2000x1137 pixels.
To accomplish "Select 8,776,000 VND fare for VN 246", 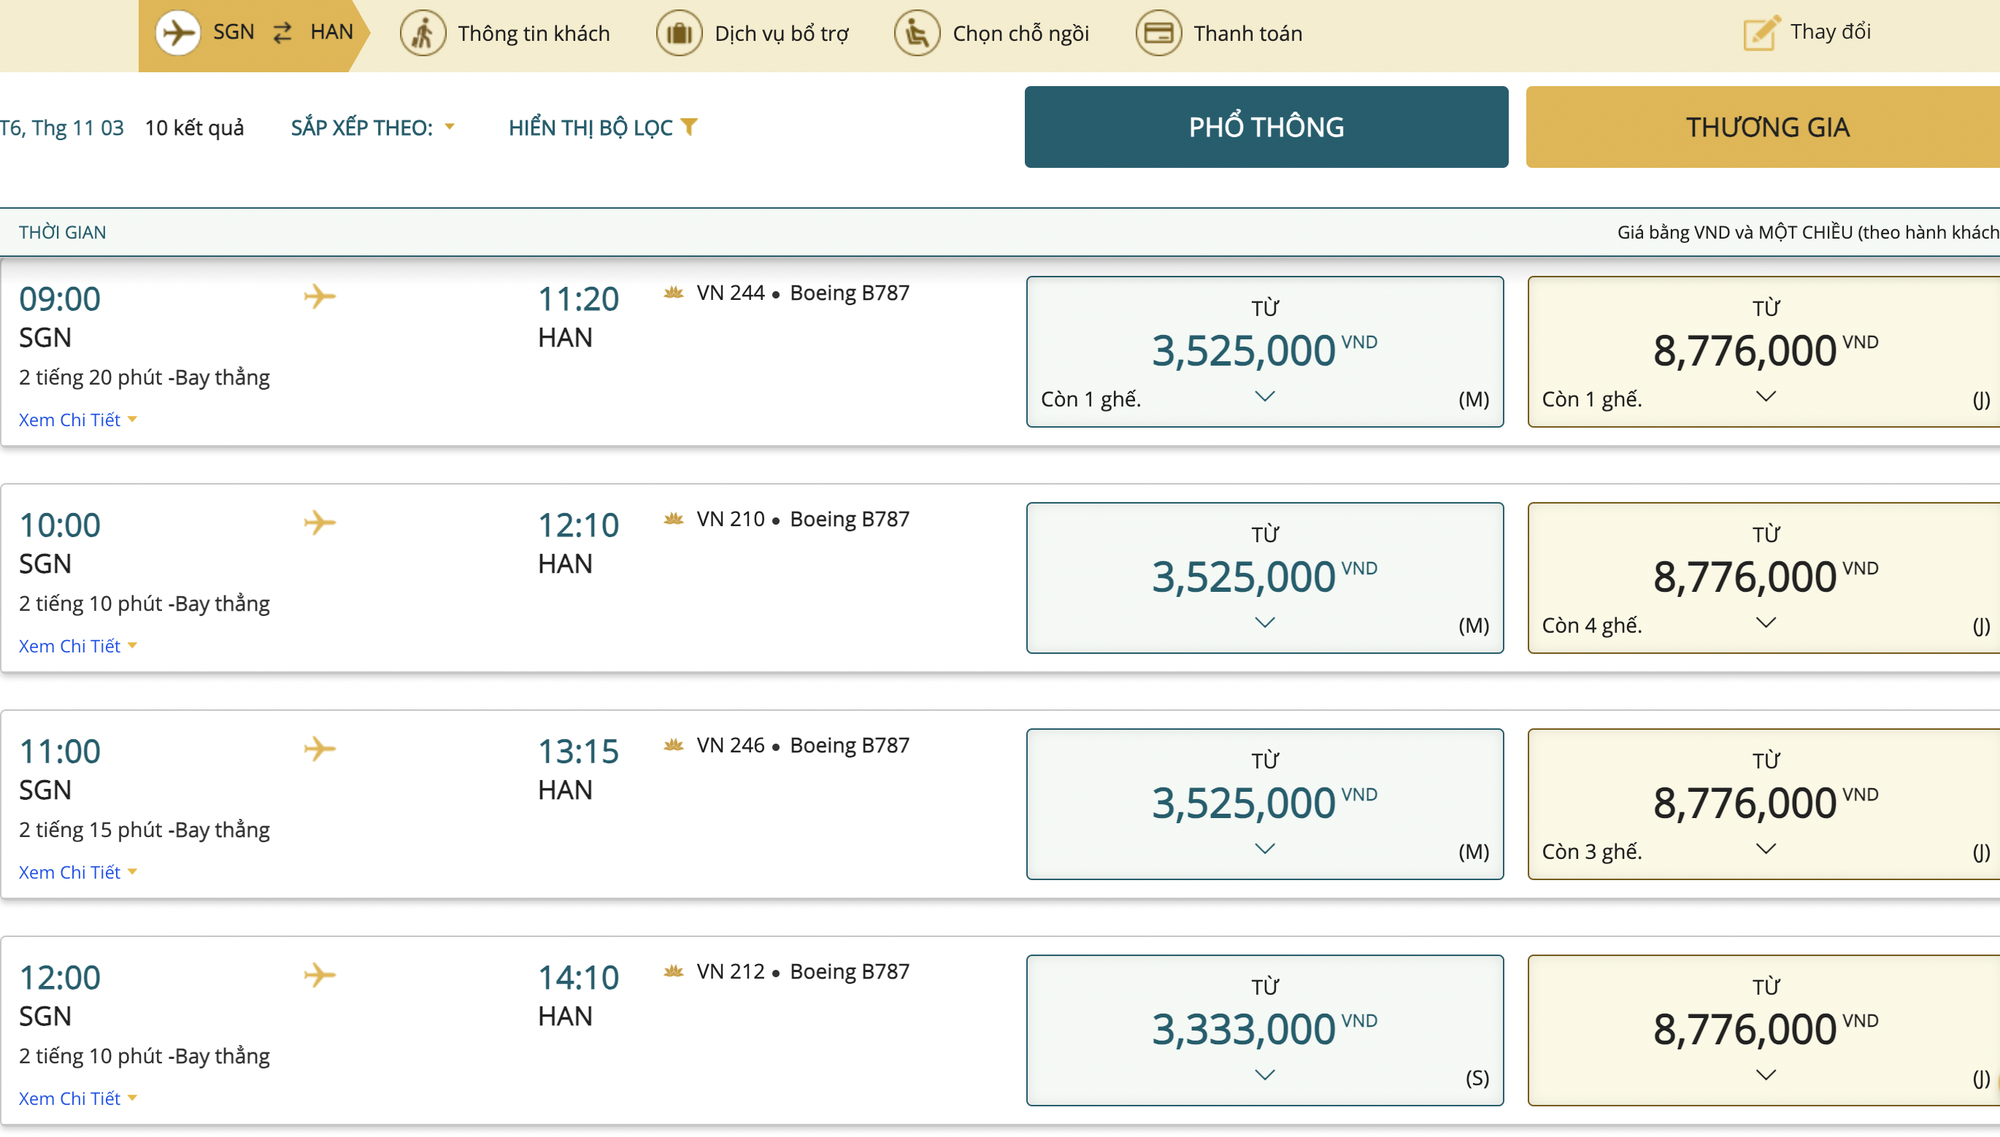I will pos(1764,804).
